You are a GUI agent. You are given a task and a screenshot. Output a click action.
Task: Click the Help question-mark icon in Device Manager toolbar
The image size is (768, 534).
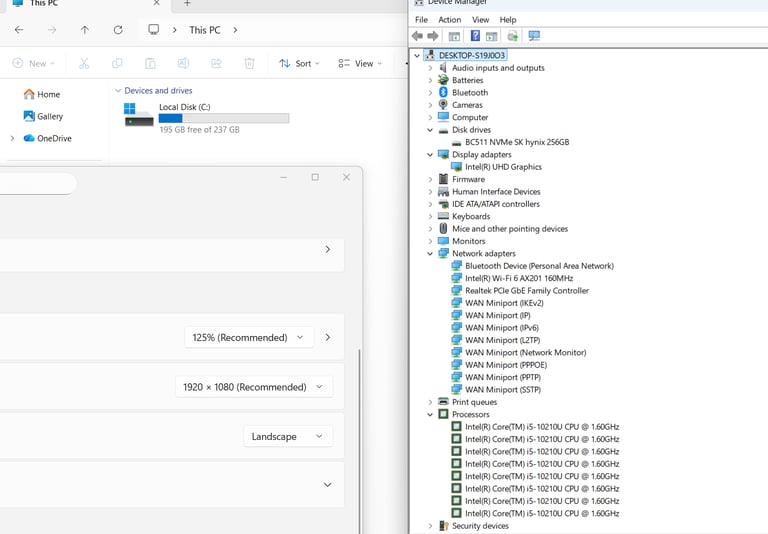pos(475,36)
